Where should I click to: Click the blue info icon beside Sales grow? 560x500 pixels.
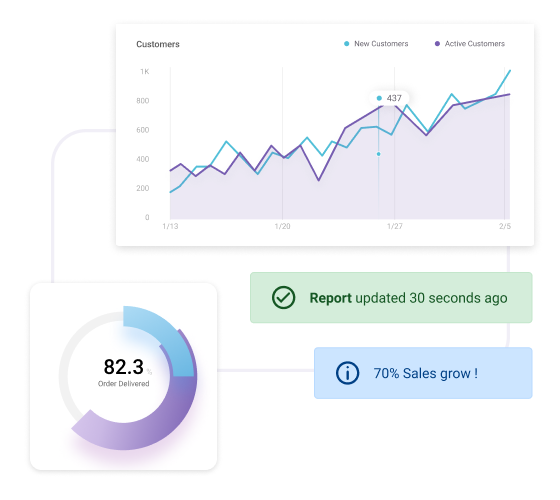pos(347,373)
